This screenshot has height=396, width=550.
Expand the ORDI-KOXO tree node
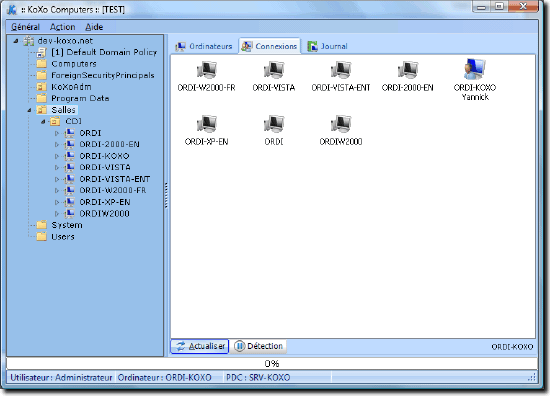(x=57, y=156)
